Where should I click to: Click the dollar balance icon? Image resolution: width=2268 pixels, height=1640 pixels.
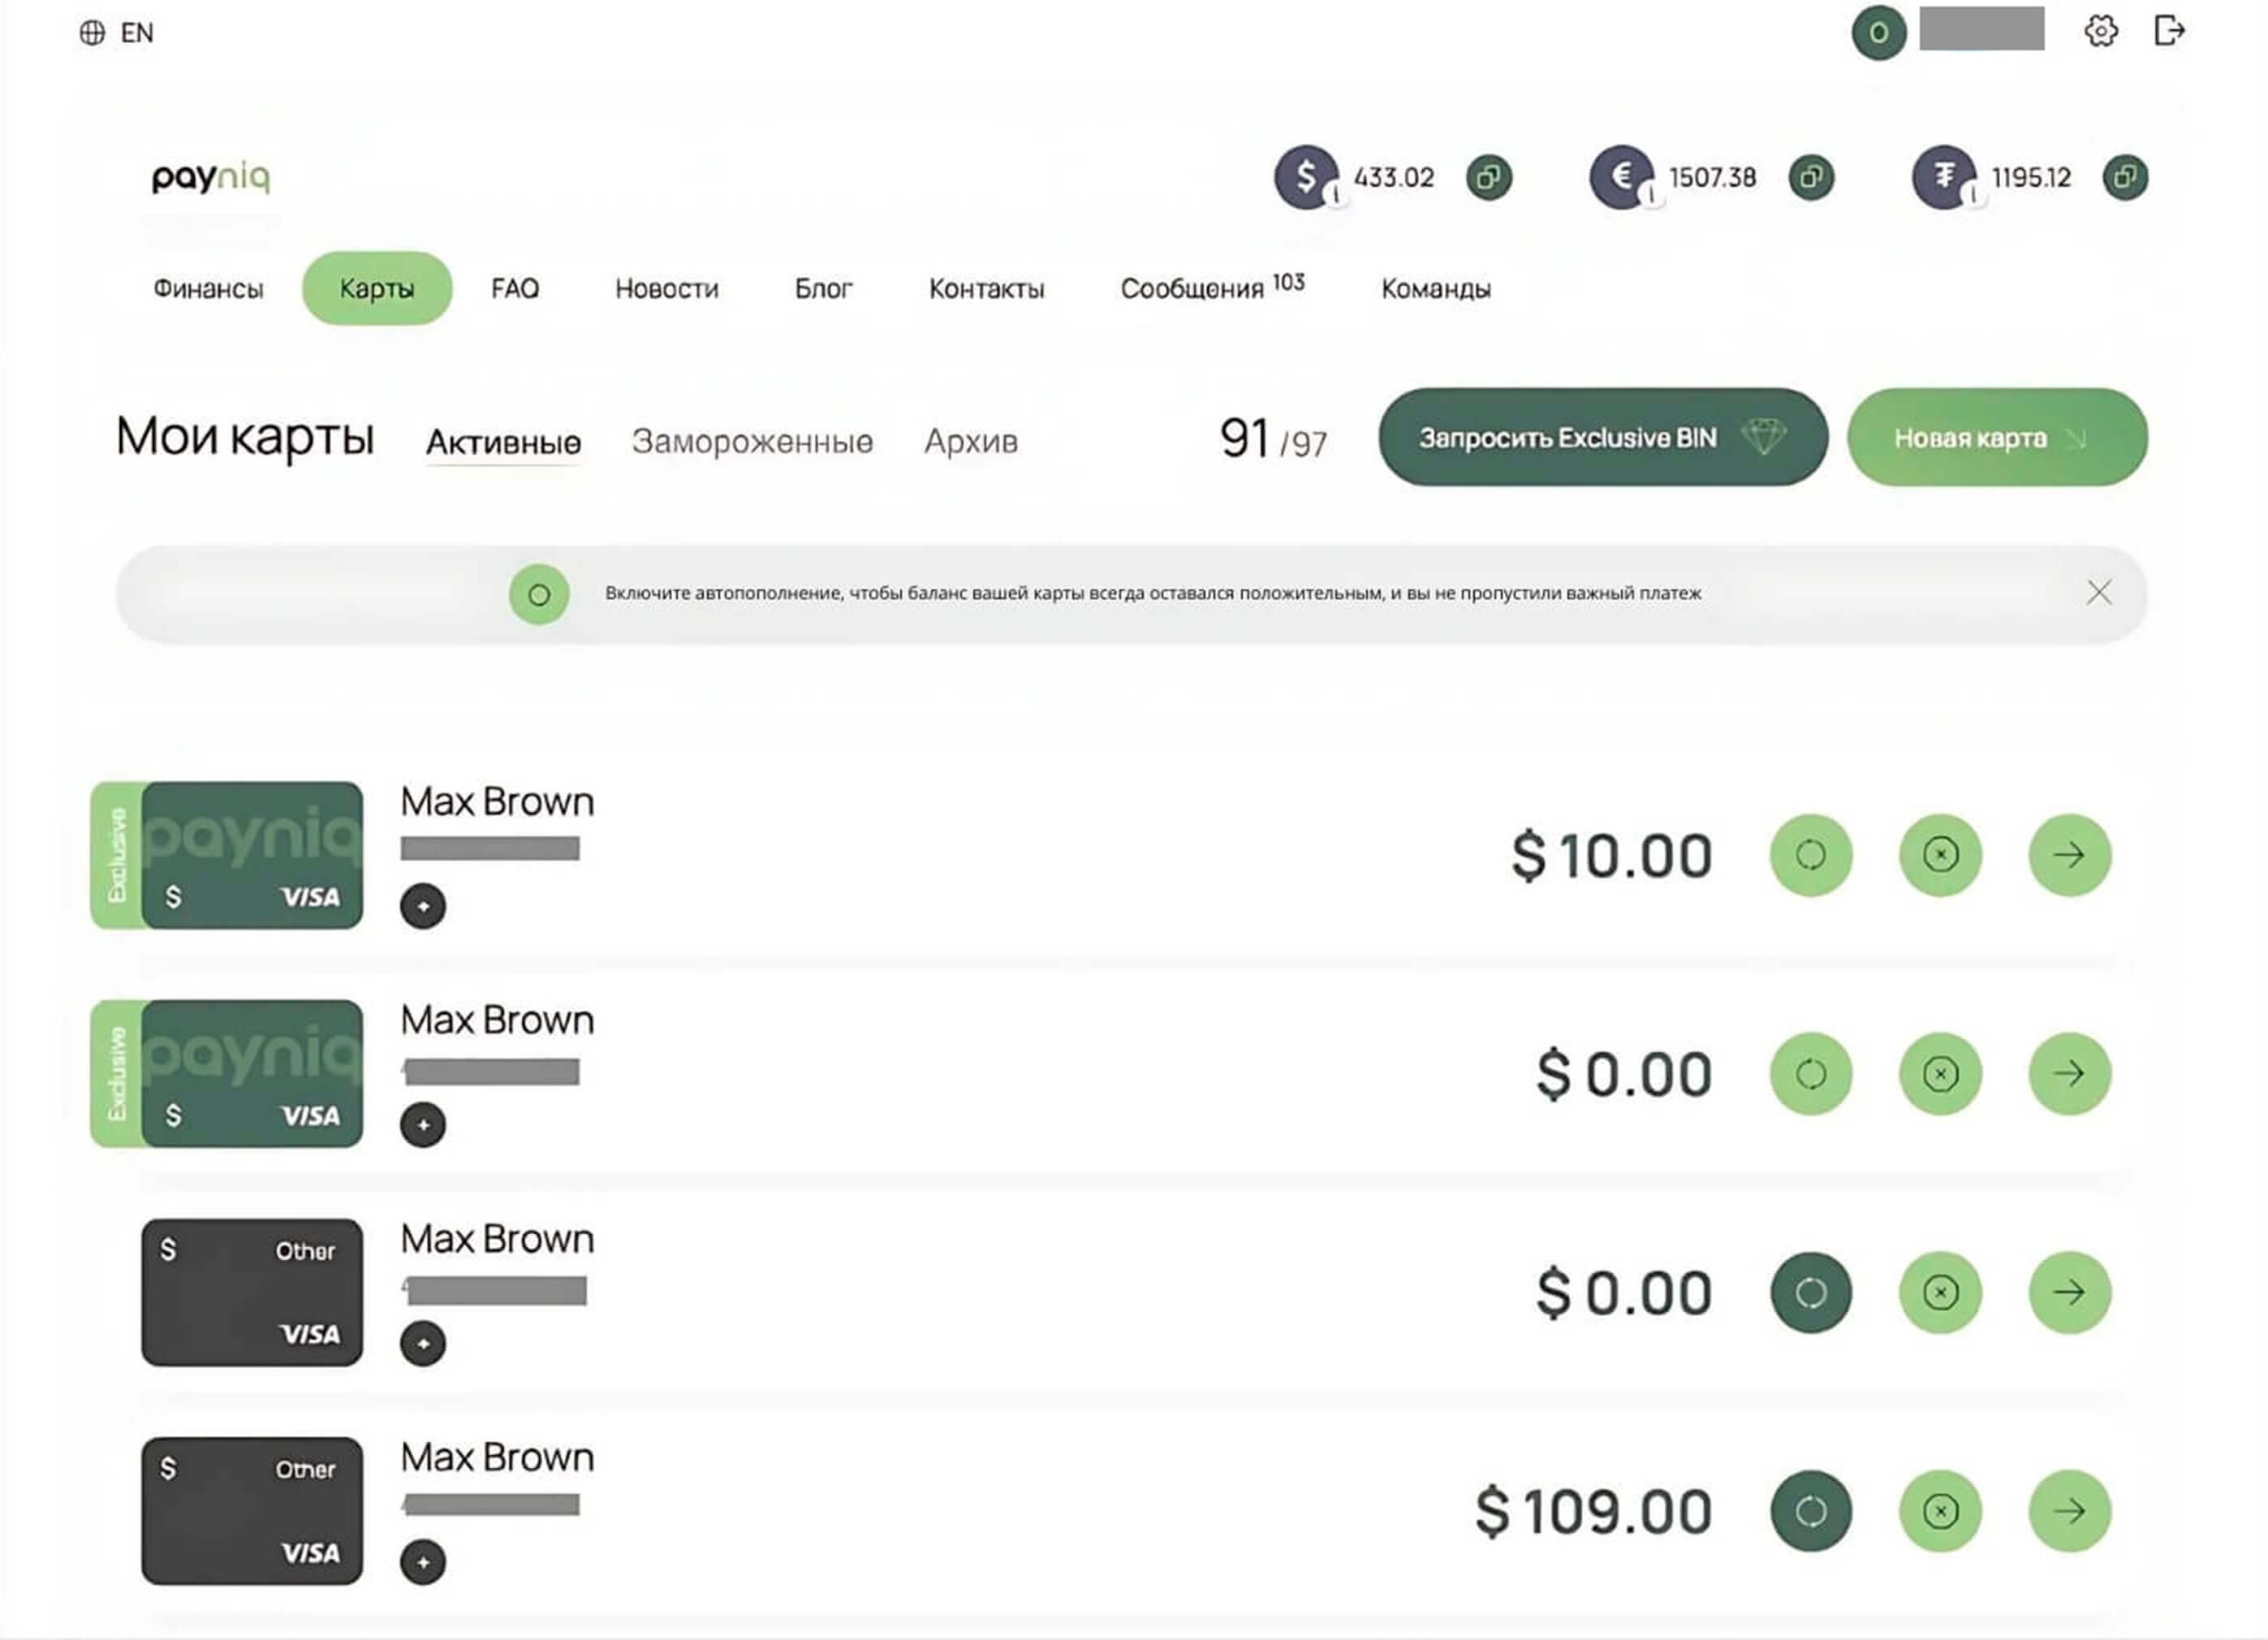pos(1306,177)
